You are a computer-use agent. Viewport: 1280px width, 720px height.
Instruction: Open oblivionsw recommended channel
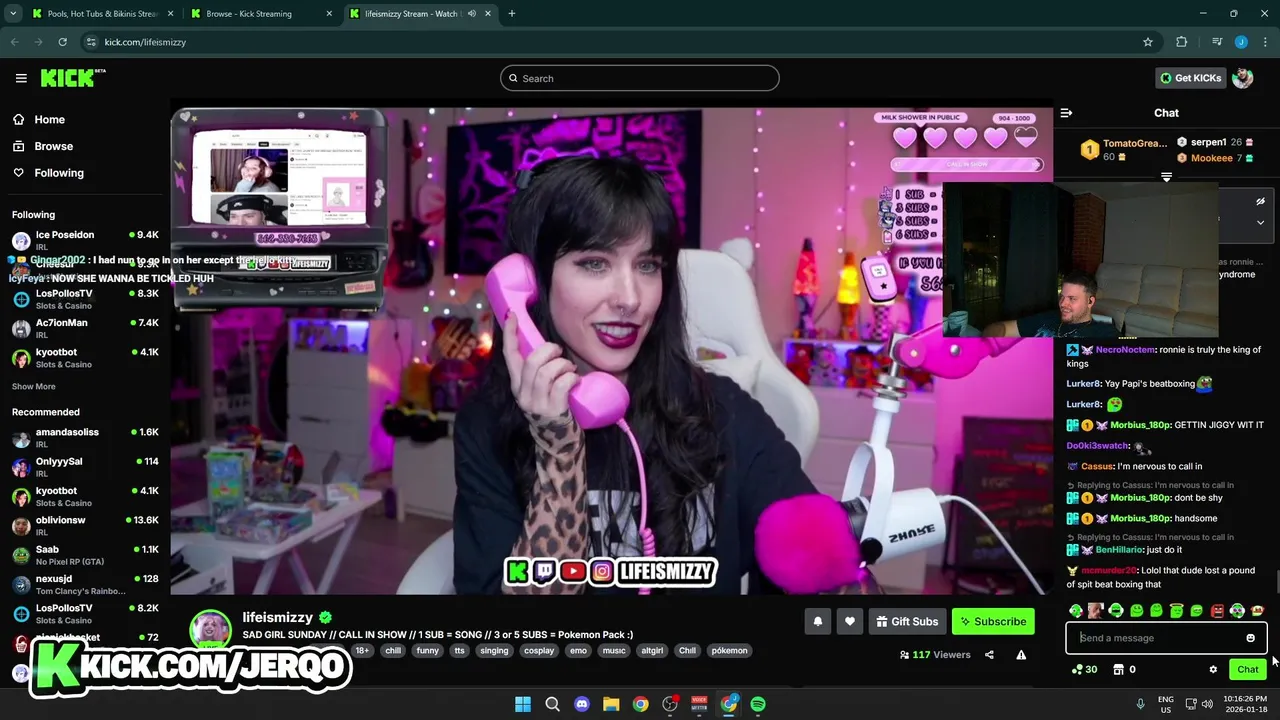coord(85,525)
